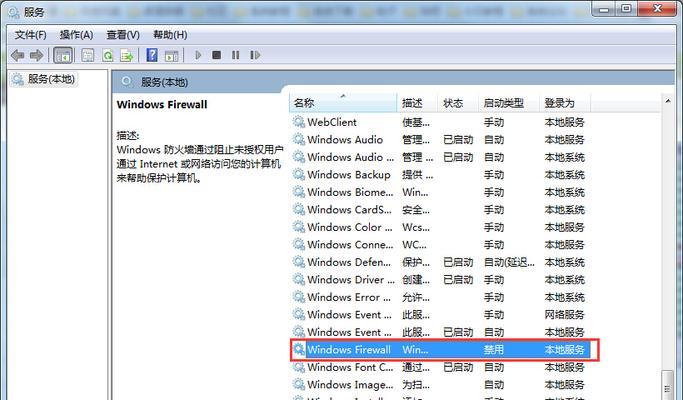Click the 服务 window title bar icon
This screenshot has height=400, width=683.
tap(14, 12)
